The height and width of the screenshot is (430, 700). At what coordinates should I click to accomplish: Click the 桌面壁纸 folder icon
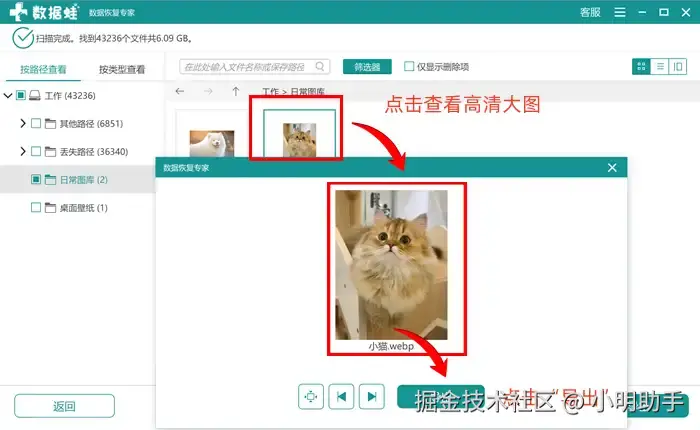pyautogui.click(x=50, y=208)
